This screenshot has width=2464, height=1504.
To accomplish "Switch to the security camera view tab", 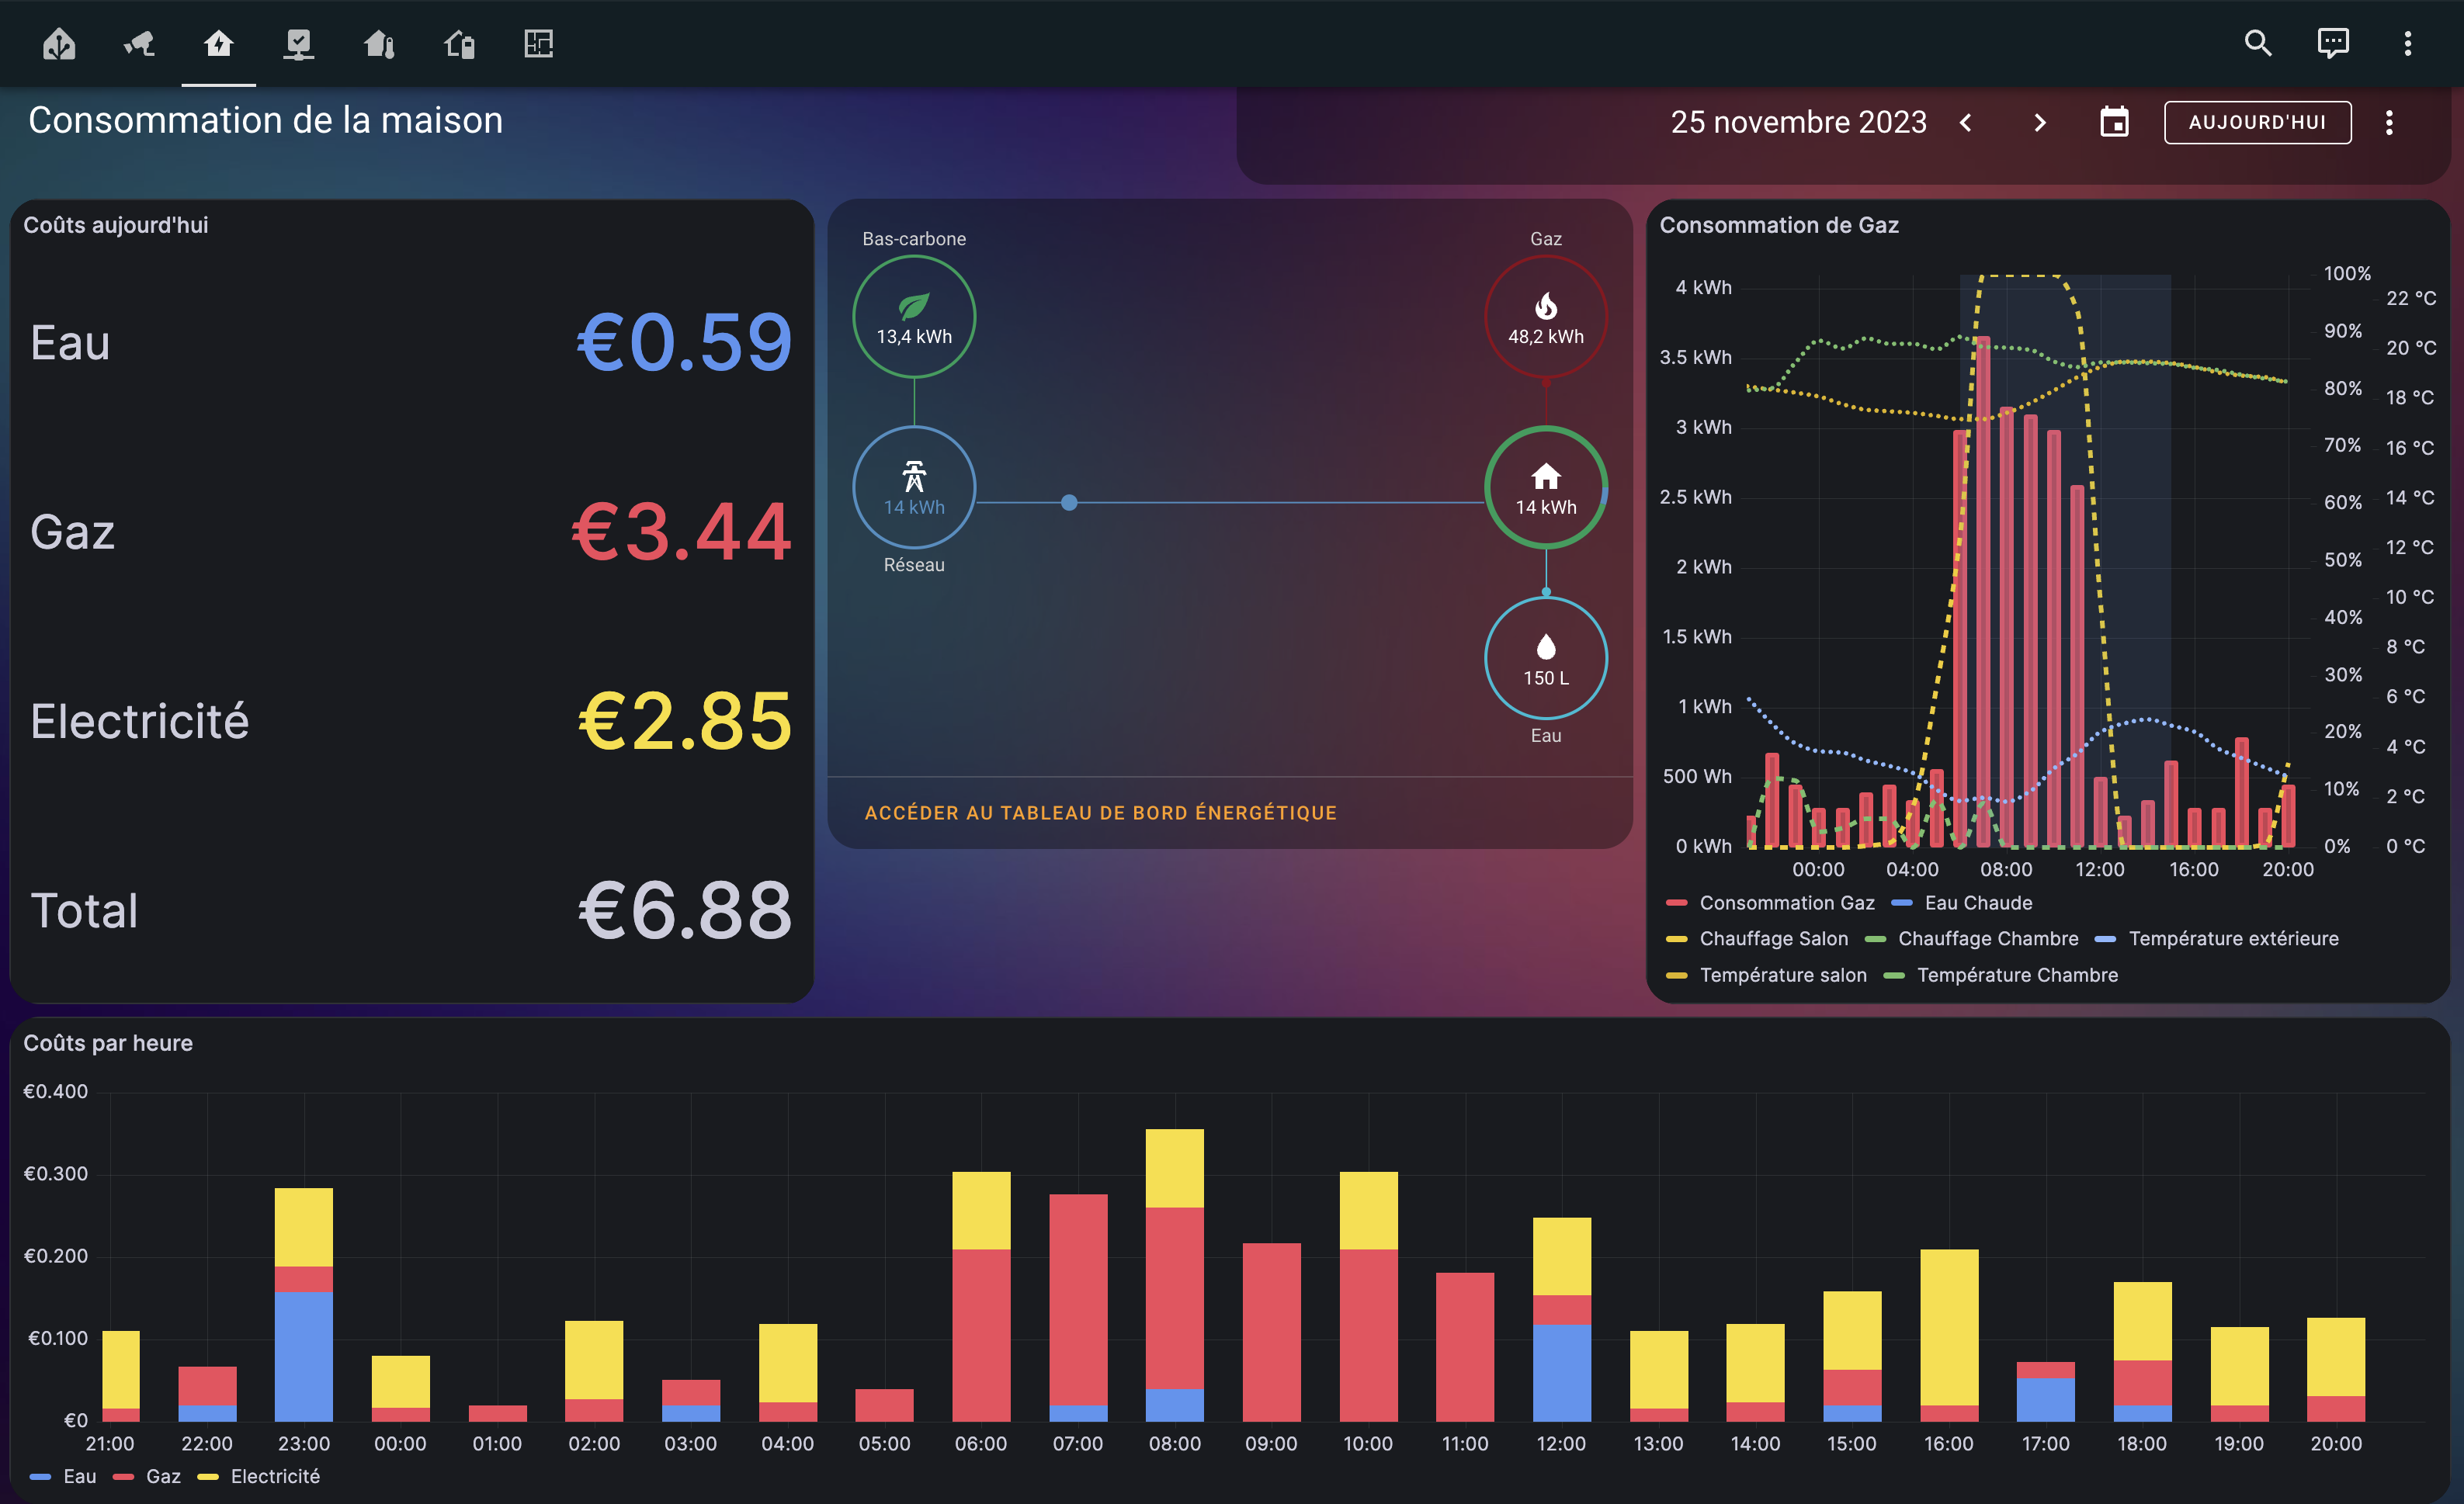I will point(139,43).
